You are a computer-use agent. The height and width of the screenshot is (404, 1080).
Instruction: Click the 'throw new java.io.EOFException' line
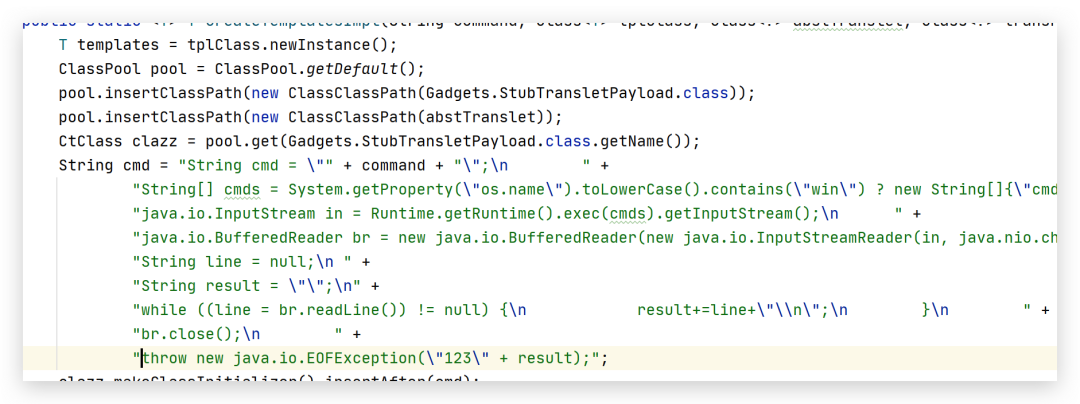point(371,358)
